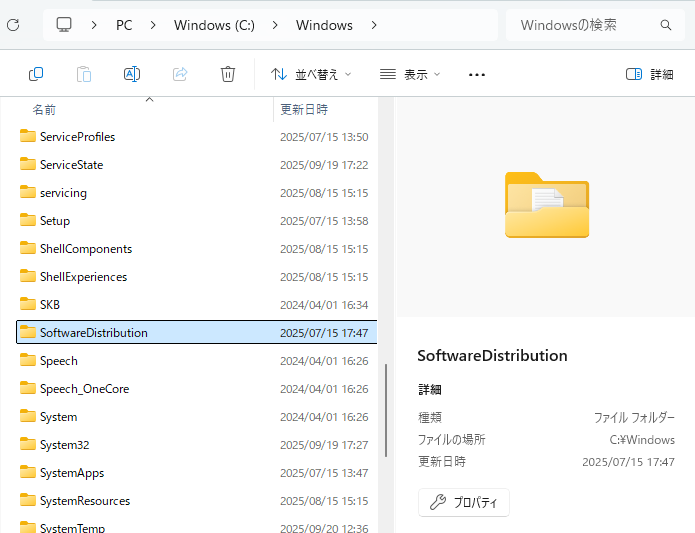This screenshot has height=533, width=695.
Task: Click the trash can delete icon
Action: pyautogui.click(x=228, y=74)
